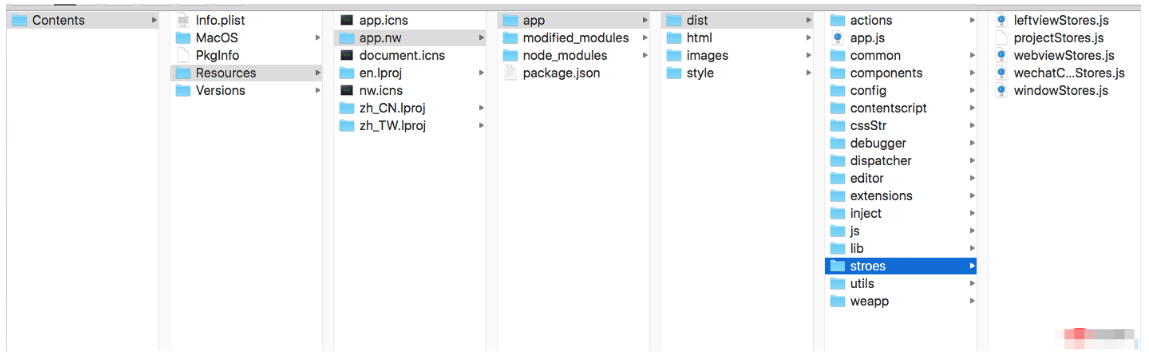
Task: Select the folder name components
Action: coord(886,73)
